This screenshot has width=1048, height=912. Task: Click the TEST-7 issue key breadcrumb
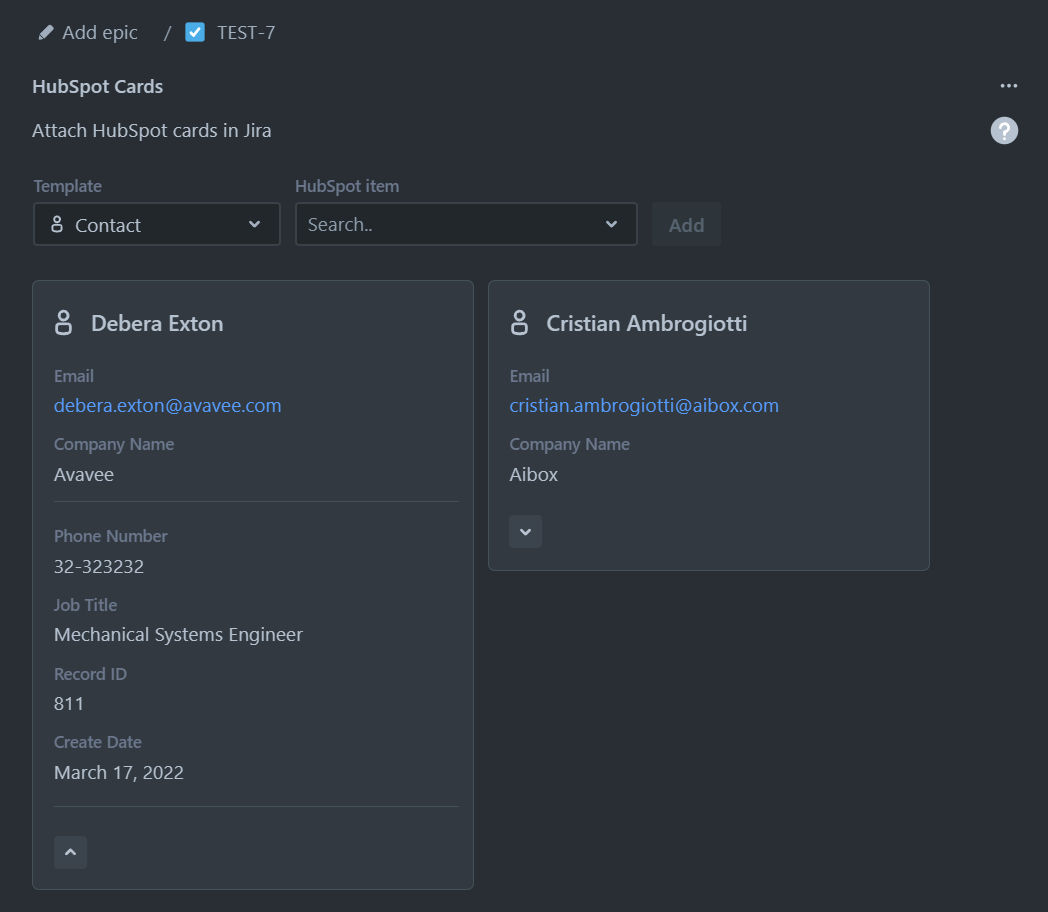tap(246, 33)
